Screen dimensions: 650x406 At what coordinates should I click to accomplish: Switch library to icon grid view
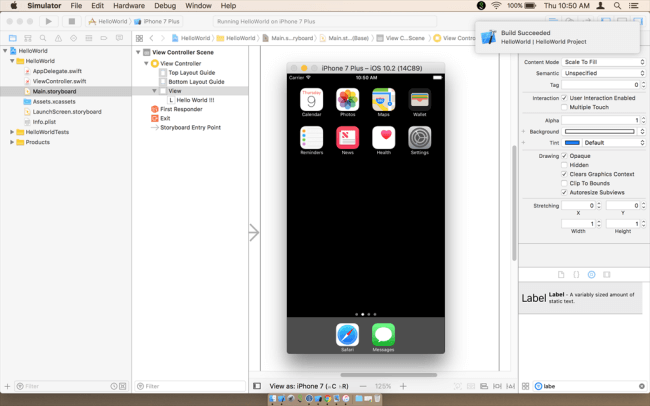pyautogui.click(x=526, y=386)
